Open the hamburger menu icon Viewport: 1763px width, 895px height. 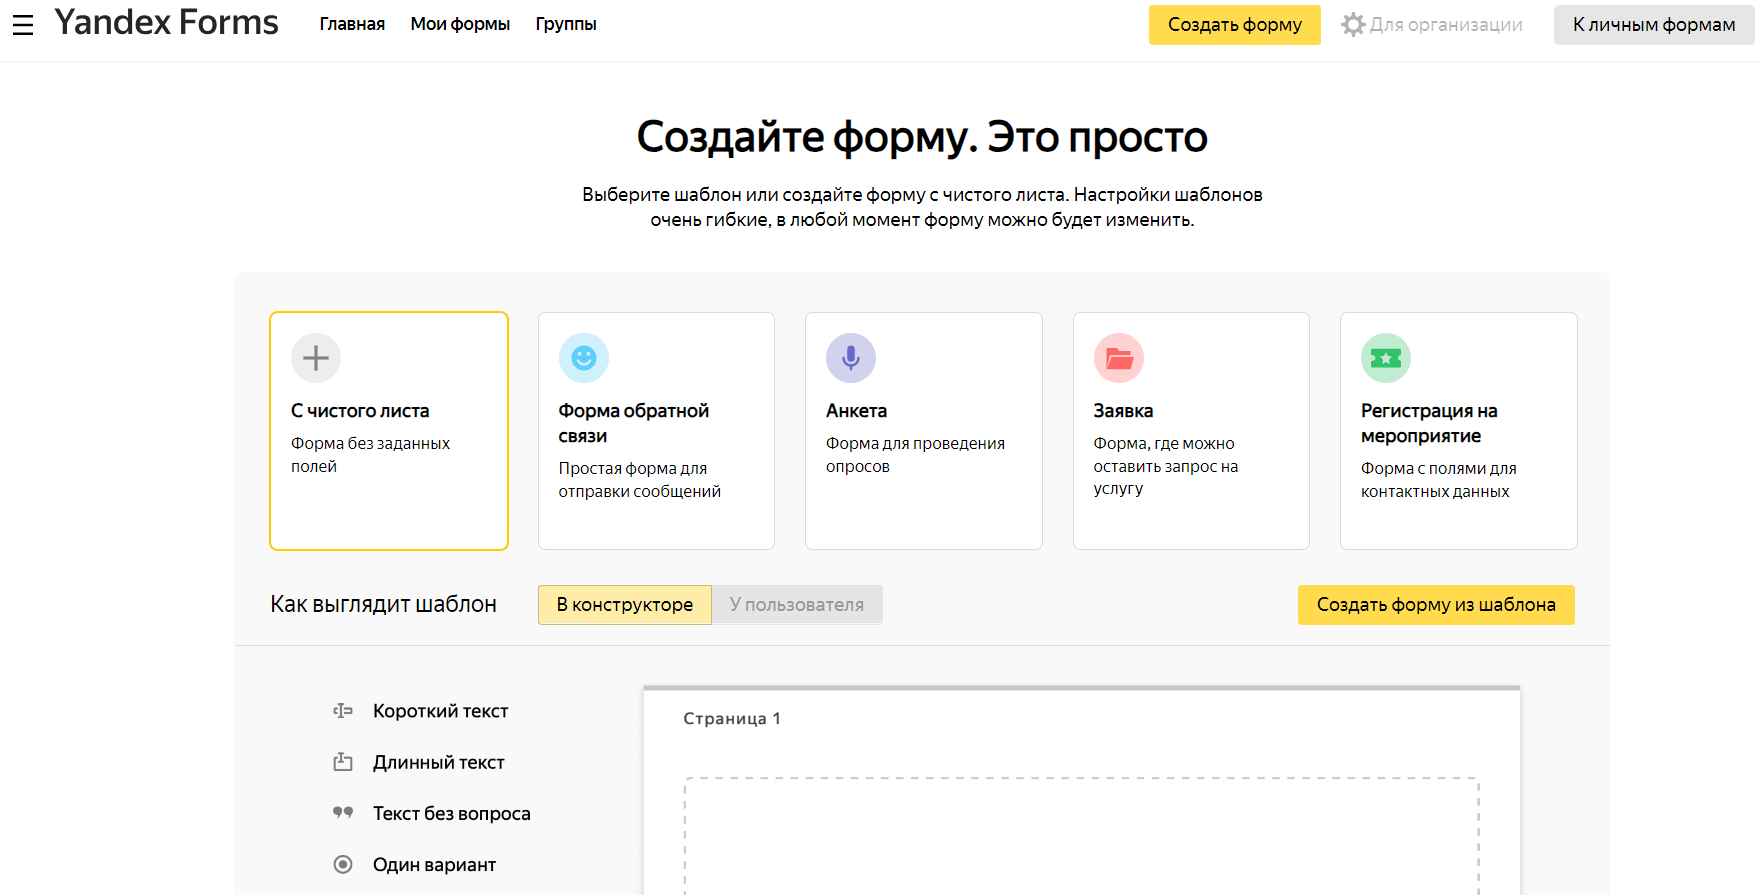click(x=23, y=25)
